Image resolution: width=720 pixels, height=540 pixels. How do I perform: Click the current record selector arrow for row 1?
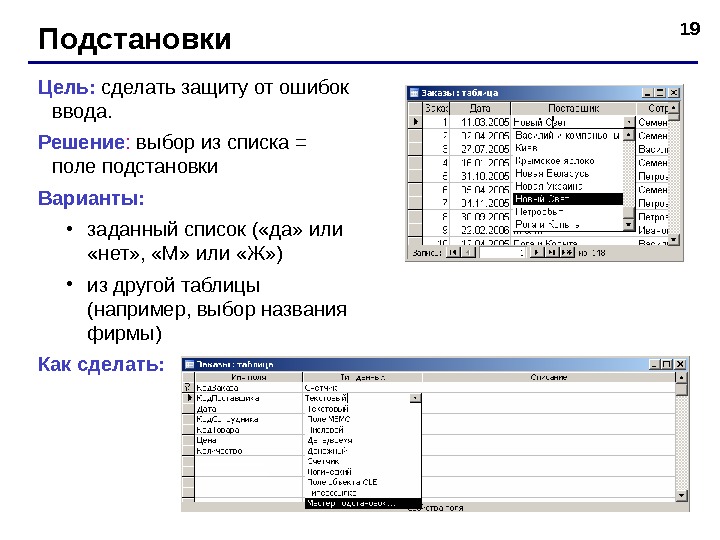point(416,122)
